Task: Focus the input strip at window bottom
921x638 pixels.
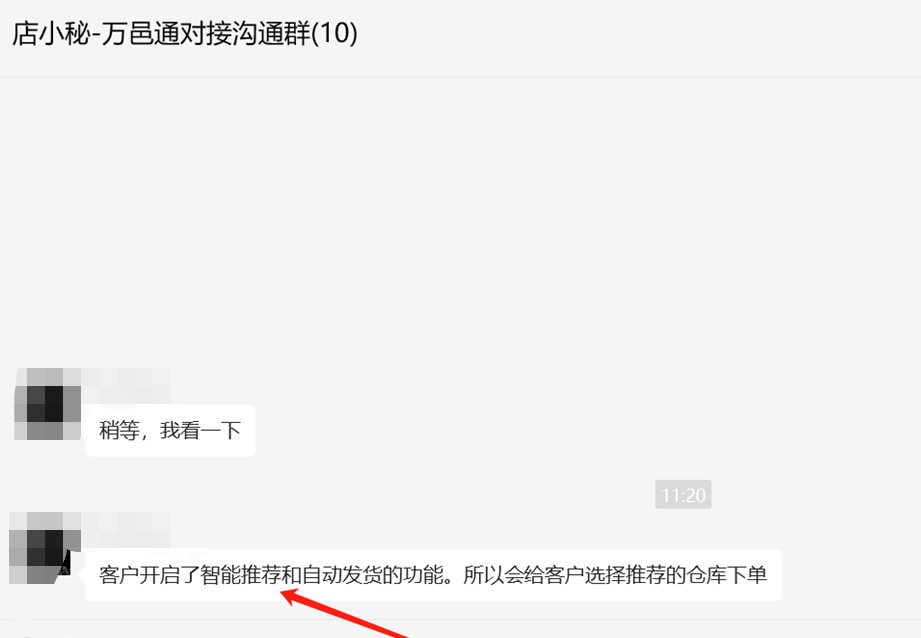Action: (460, 629)
